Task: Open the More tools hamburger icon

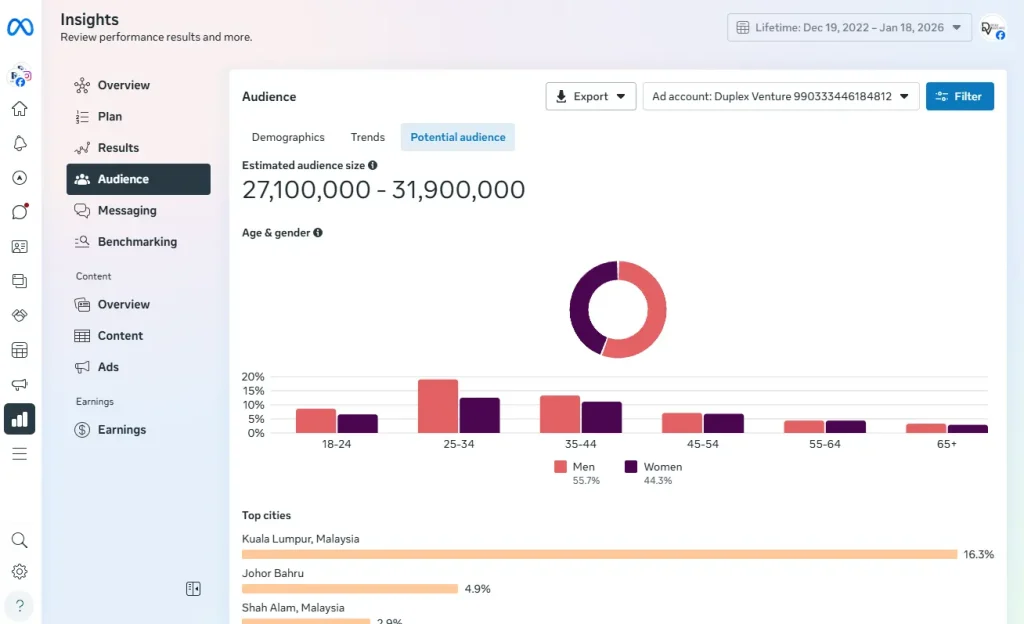Action: pos(19,452)
